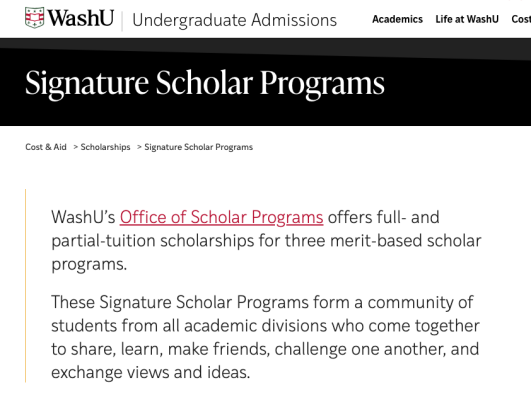Open the Life at WashU menu
The width and height of the screenshot is (532, 403).
467,19
